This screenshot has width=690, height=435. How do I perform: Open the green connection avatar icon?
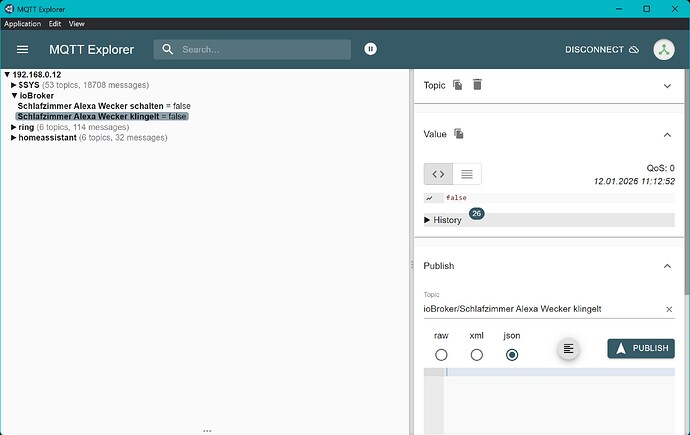(x=664, y=50)
